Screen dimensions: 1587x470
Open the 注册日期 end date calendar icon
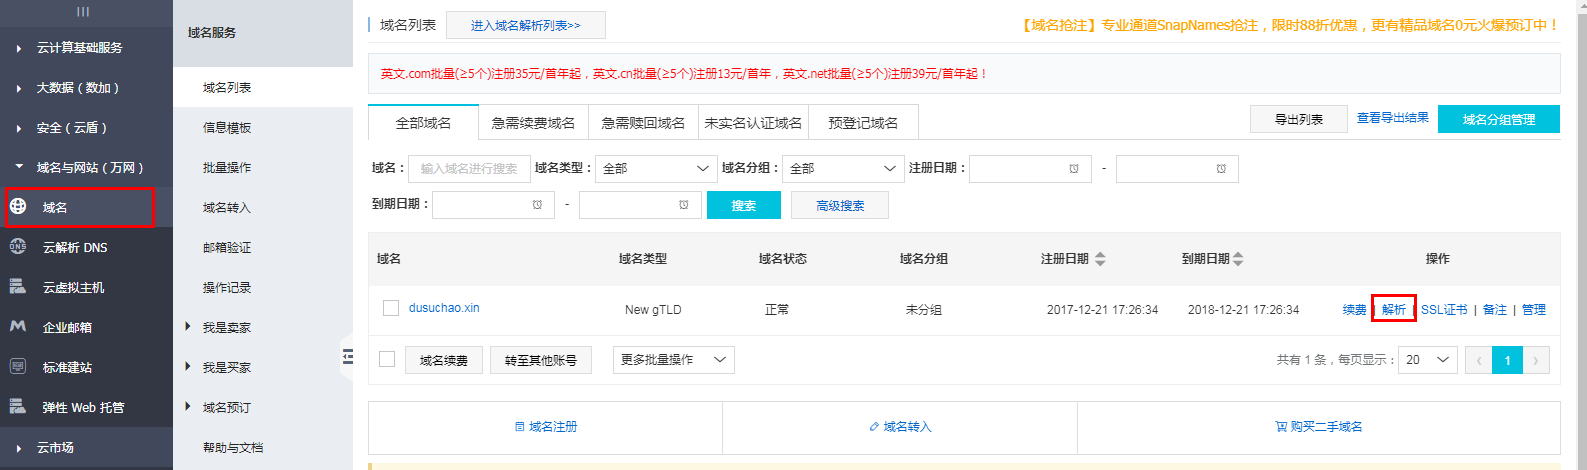(1221, 169)
